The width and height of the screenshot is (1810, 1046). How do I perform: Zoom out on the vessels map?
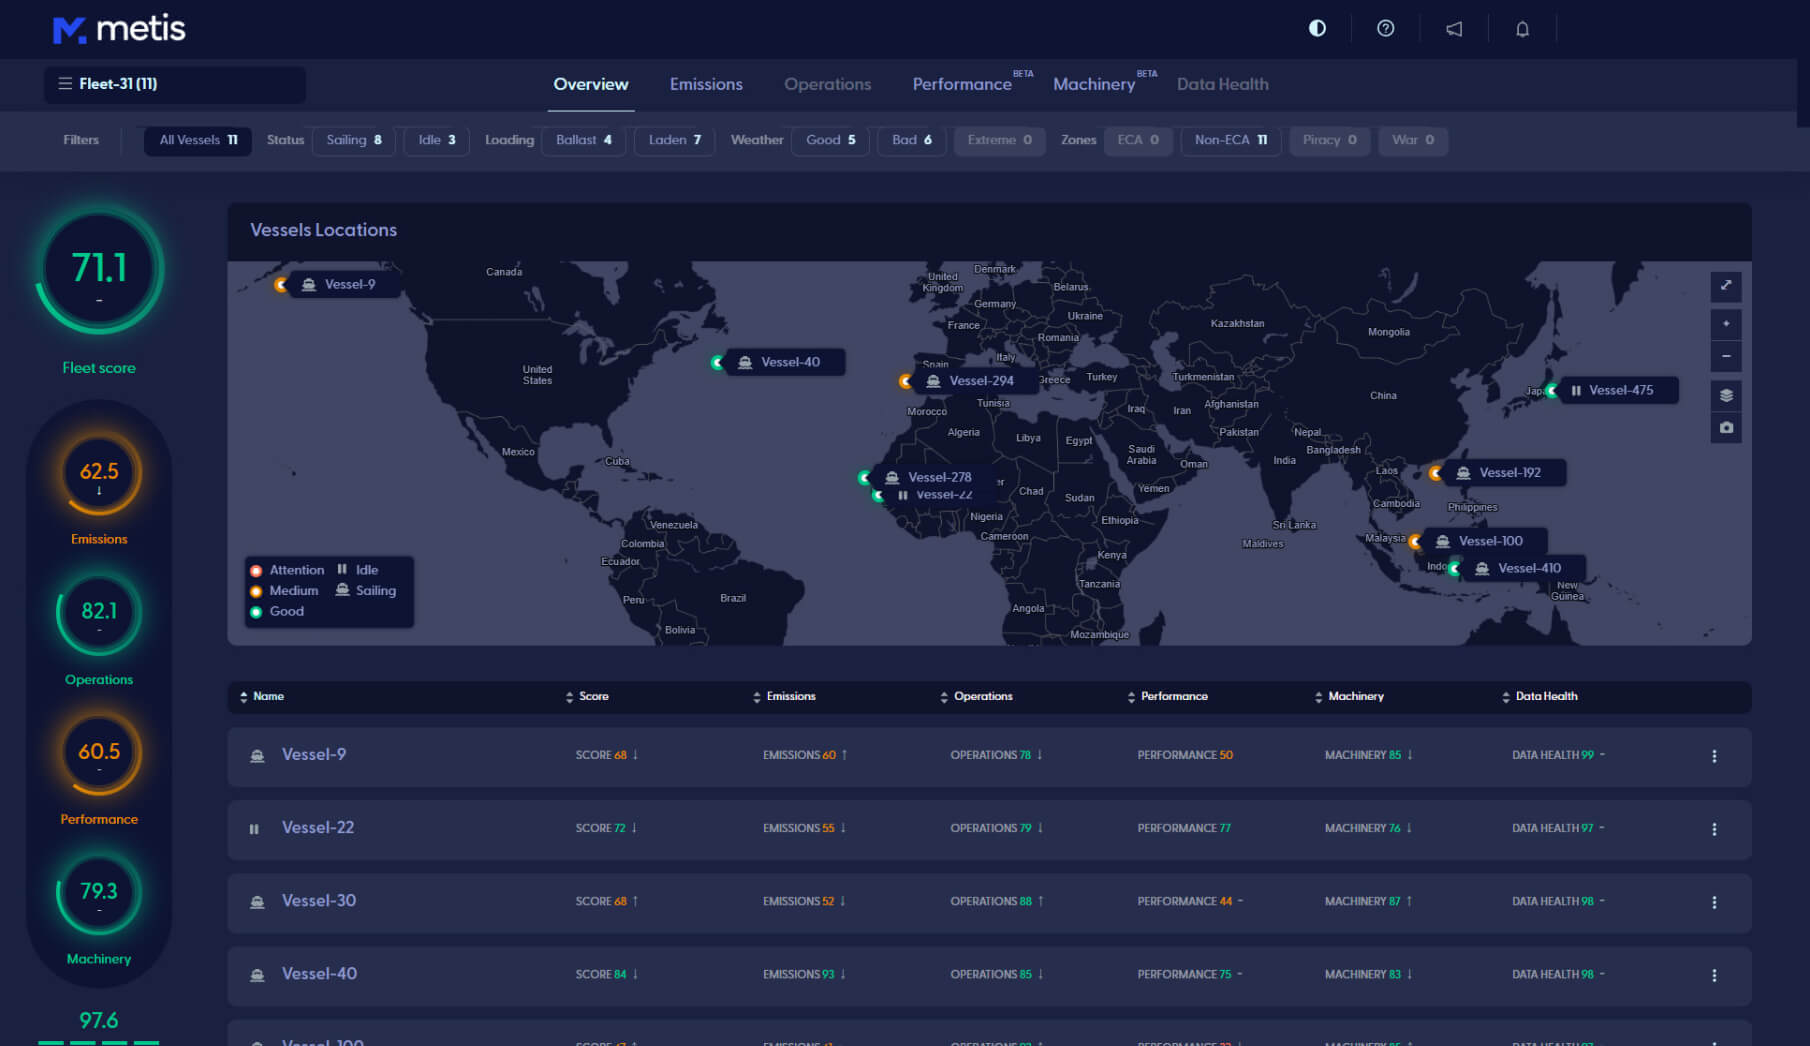1726,356
